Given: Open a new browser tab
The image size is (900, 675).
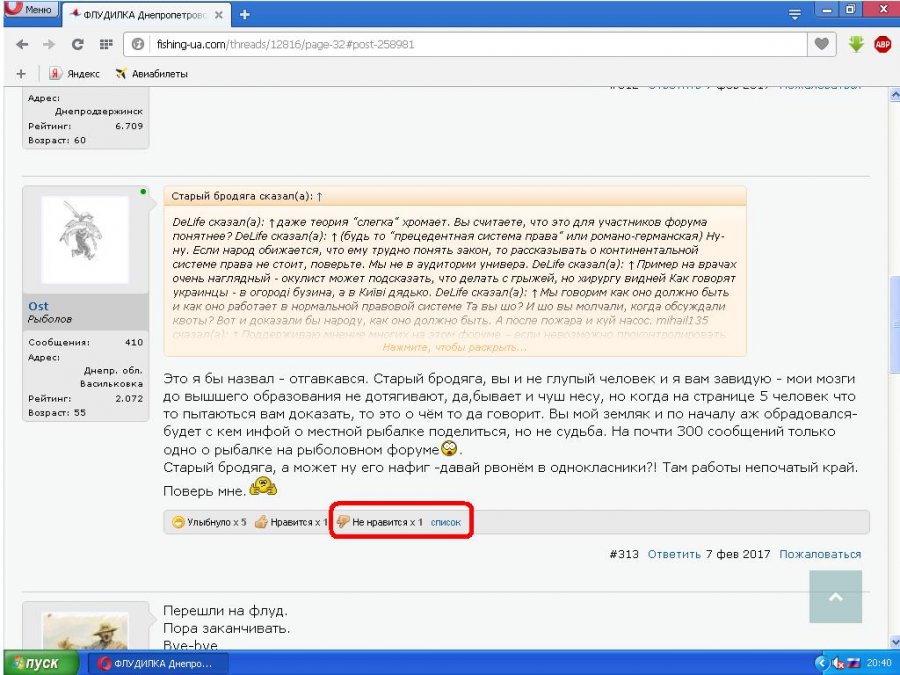Looking at the screenshot, I should [x=245, y=15].
